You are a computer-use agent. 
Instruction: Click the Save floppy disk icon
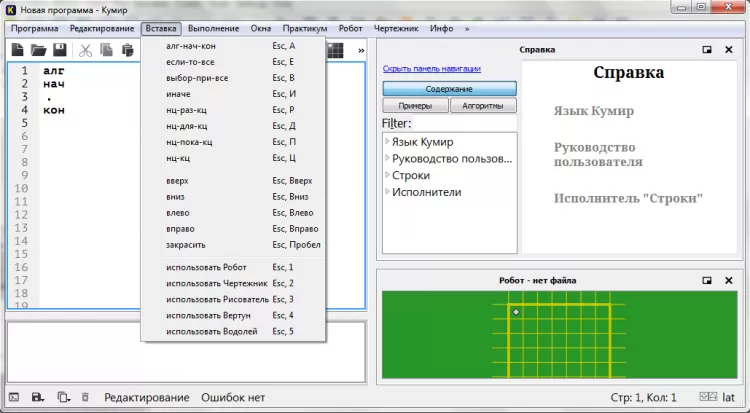tap(60, 50)
